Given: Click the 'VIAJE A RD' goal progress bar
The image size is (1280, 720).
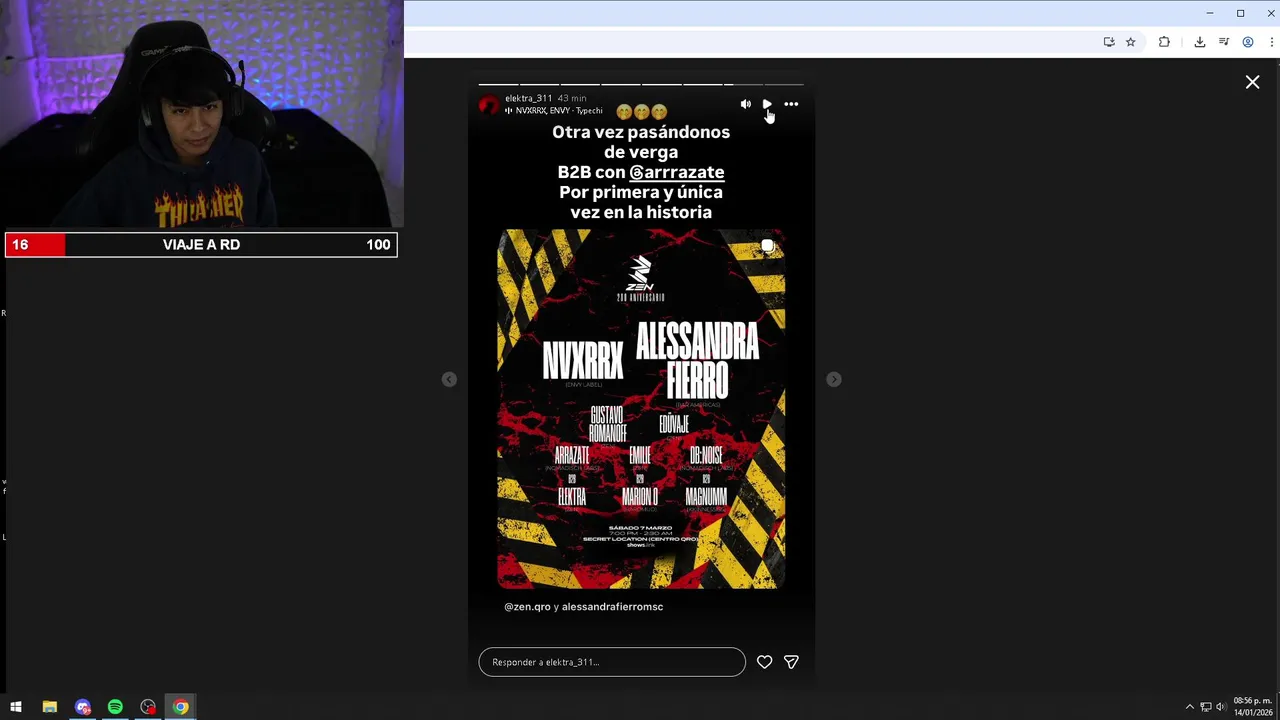Looking at the screenshot, I should 201,245.
